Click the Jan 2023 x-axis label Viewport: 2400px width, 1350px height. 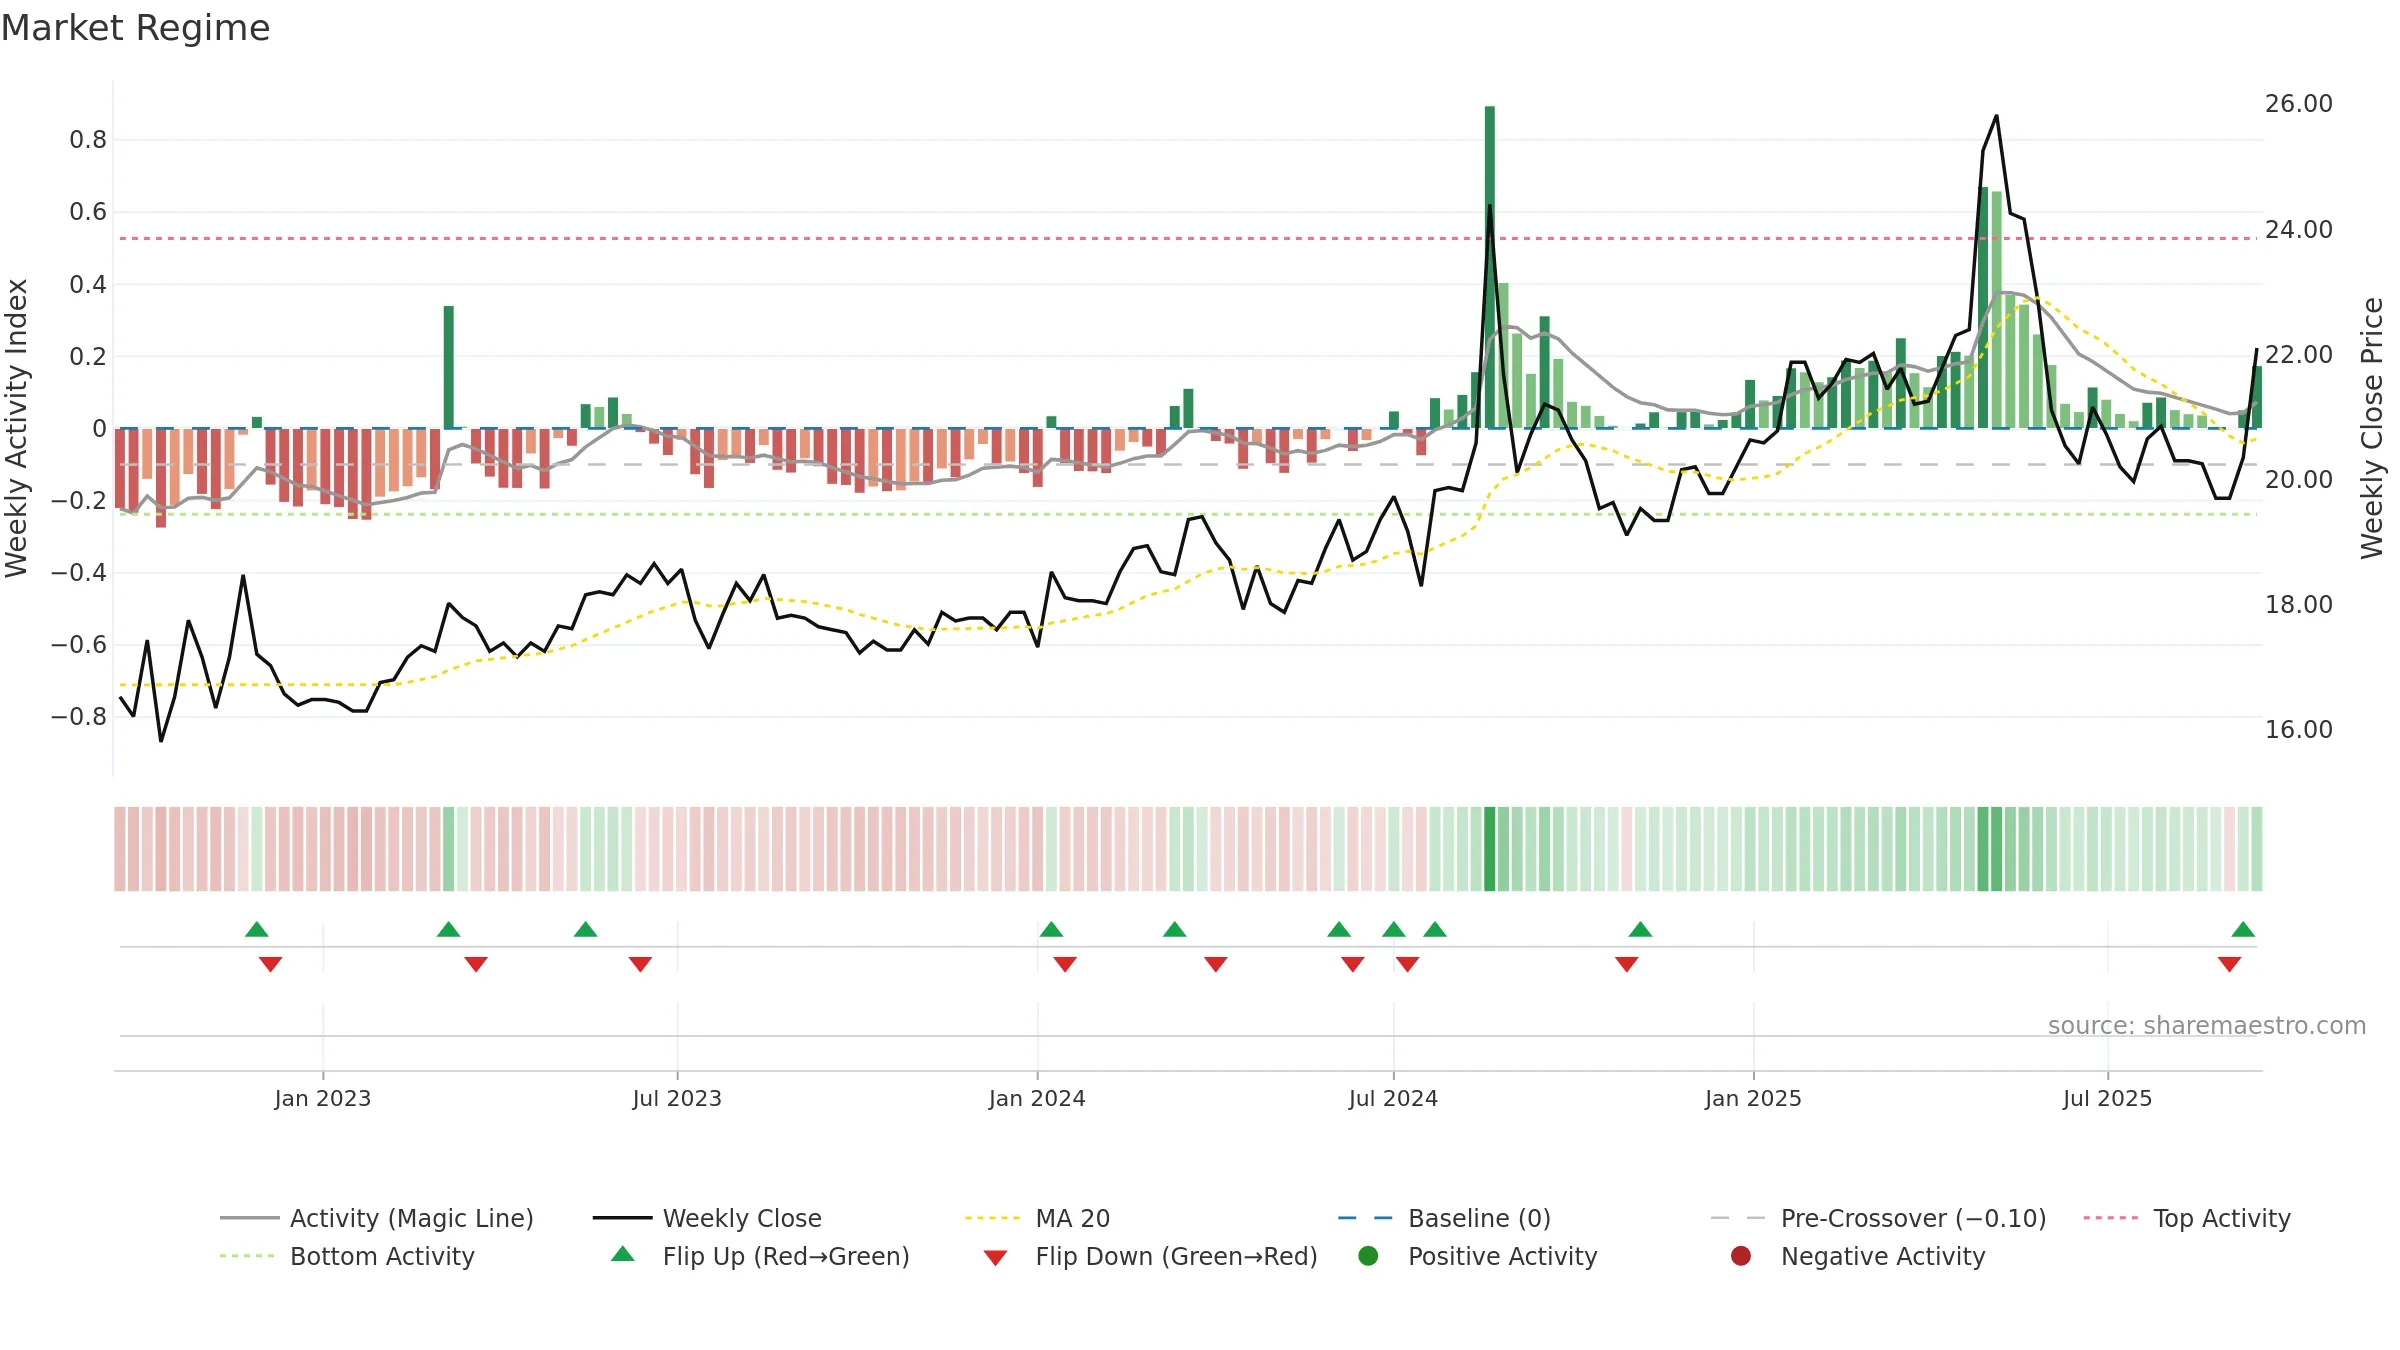point(323,1098)
